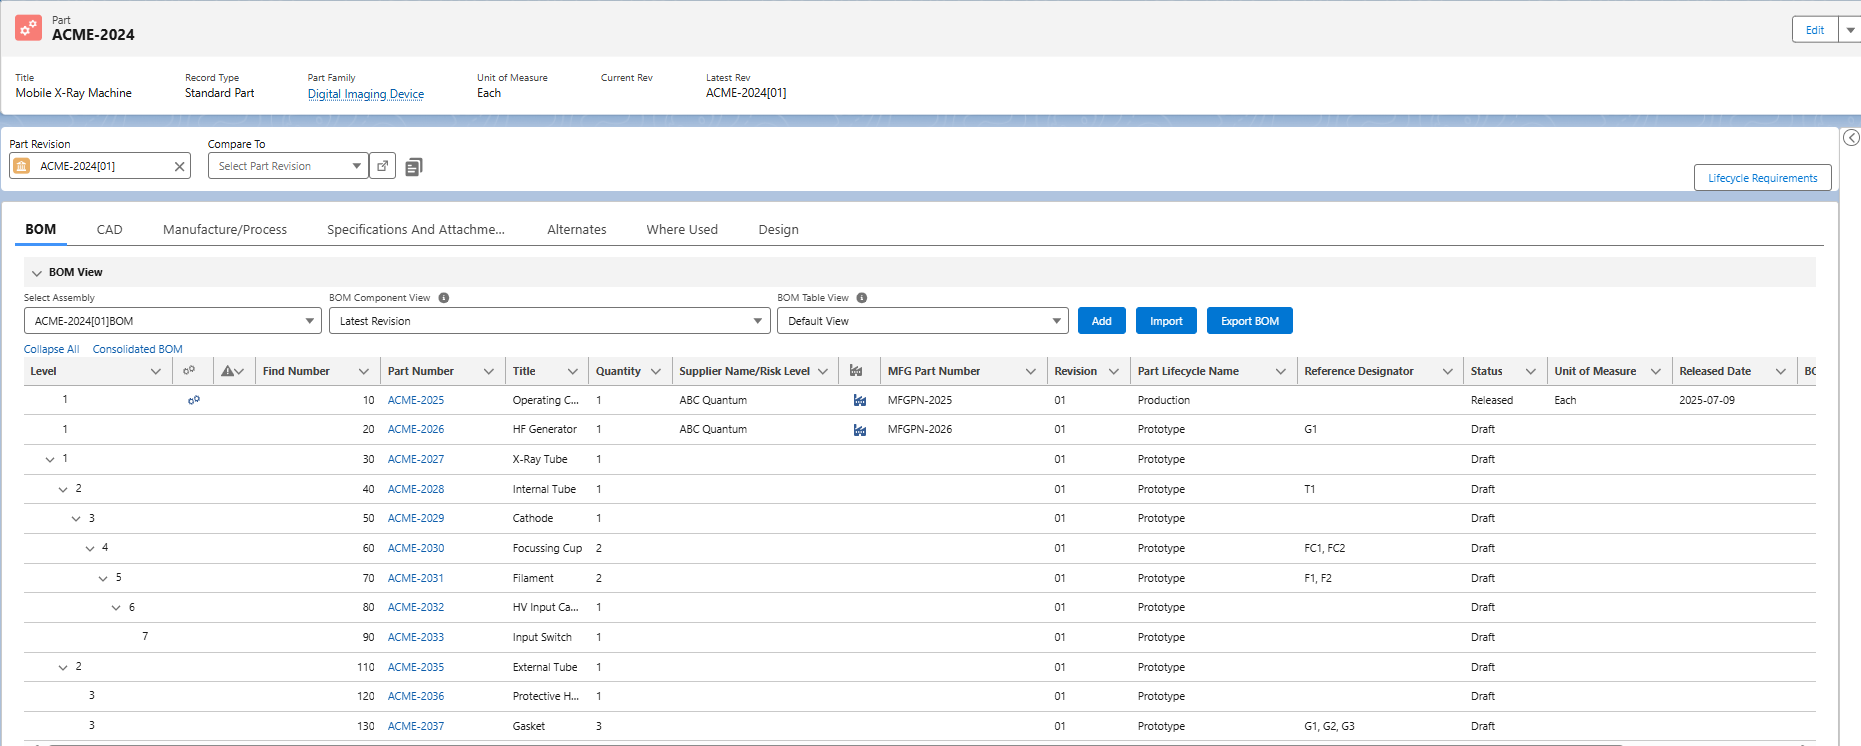Click the Export BOM button

(1249, 321)
